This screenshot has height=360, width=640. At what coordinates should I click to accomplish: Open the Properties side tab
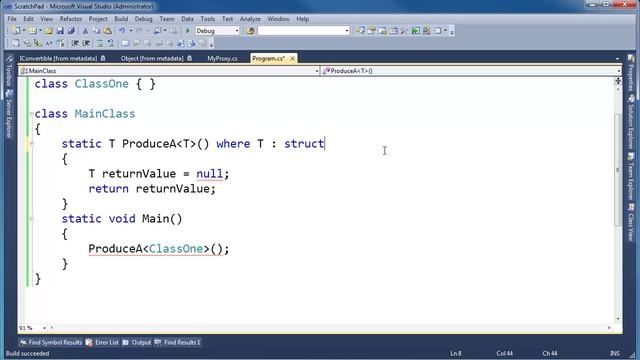(x=631, y=73)
